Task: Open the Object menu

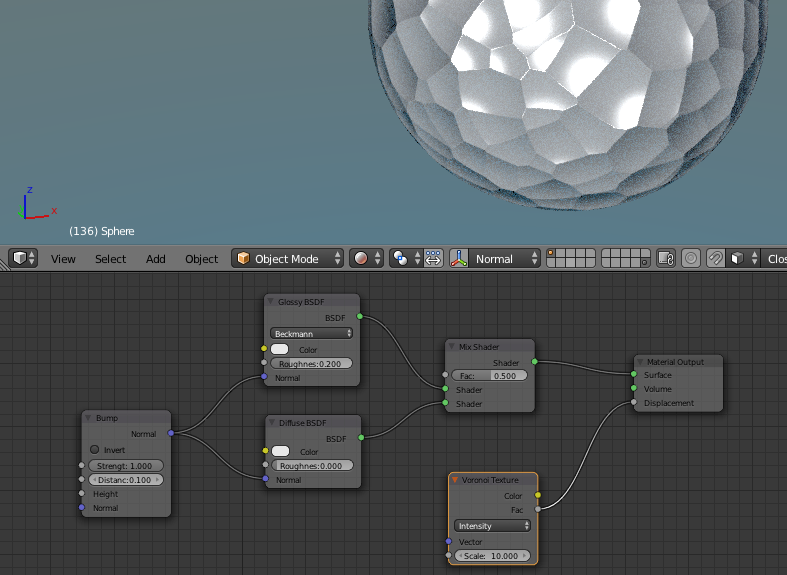Action: (x=201, y=259)
